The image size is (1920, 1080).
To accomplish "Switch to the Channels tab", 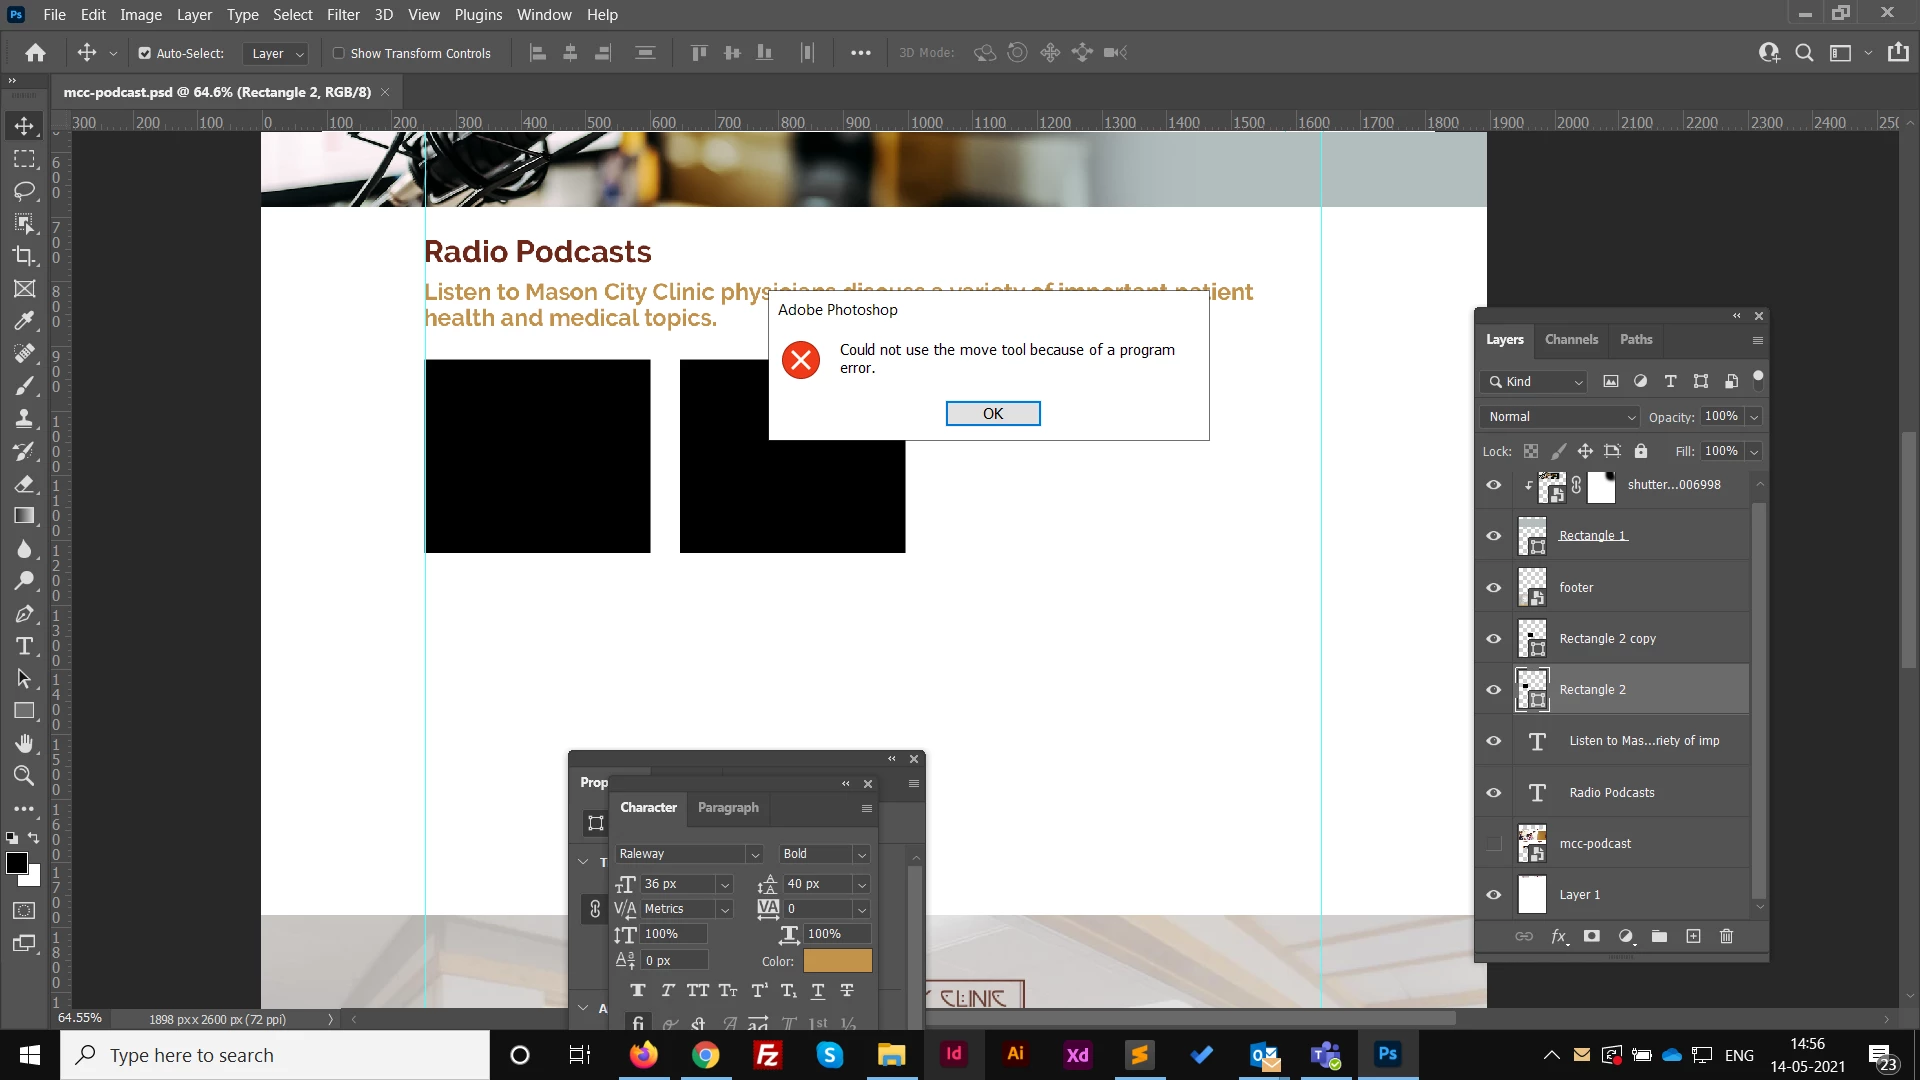I will click(1571, 340).
